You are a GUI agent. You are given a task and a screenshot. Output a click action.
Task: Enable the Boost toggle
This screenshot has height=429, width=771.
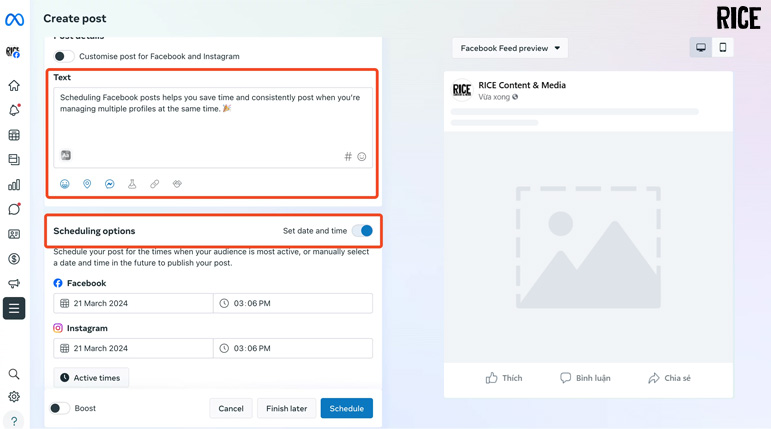click(60, 408)
